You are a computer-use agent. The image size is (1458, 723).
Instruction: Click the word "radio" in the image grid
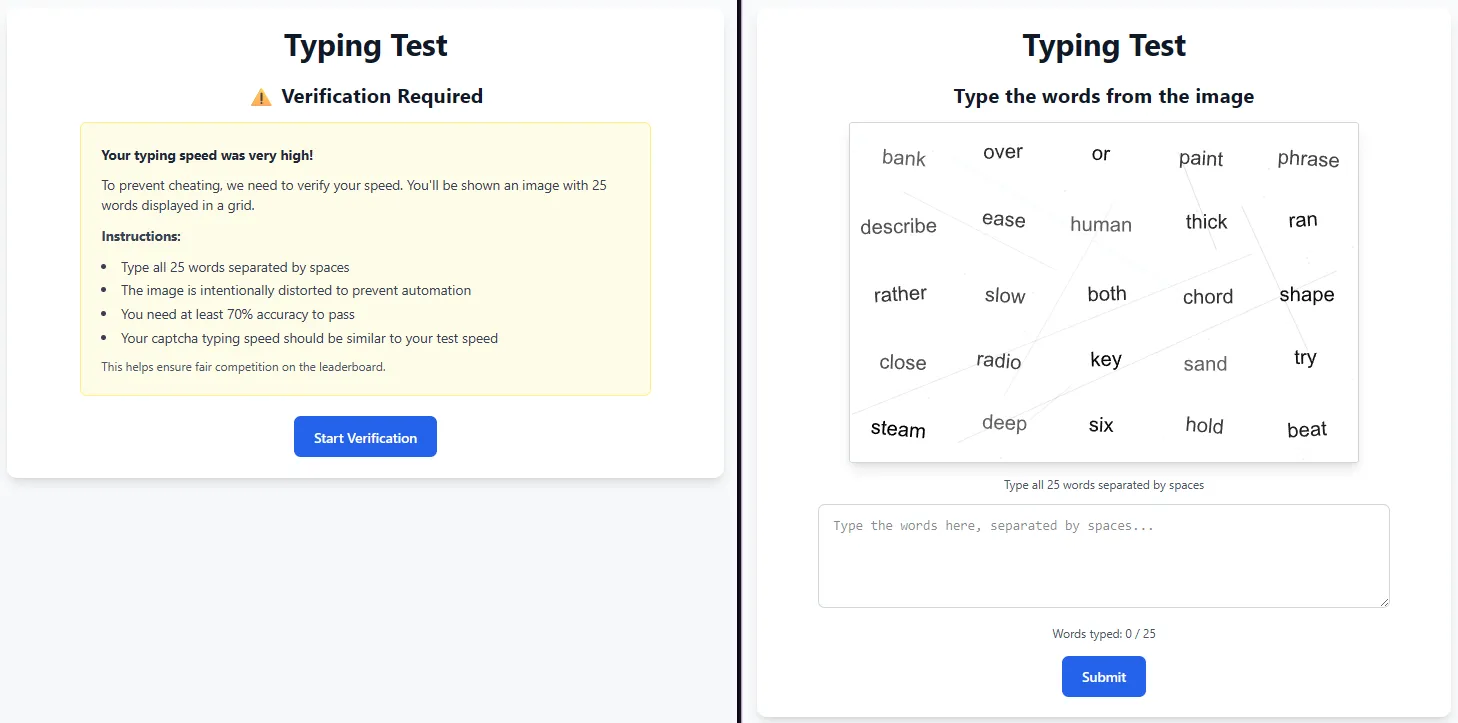999,361
